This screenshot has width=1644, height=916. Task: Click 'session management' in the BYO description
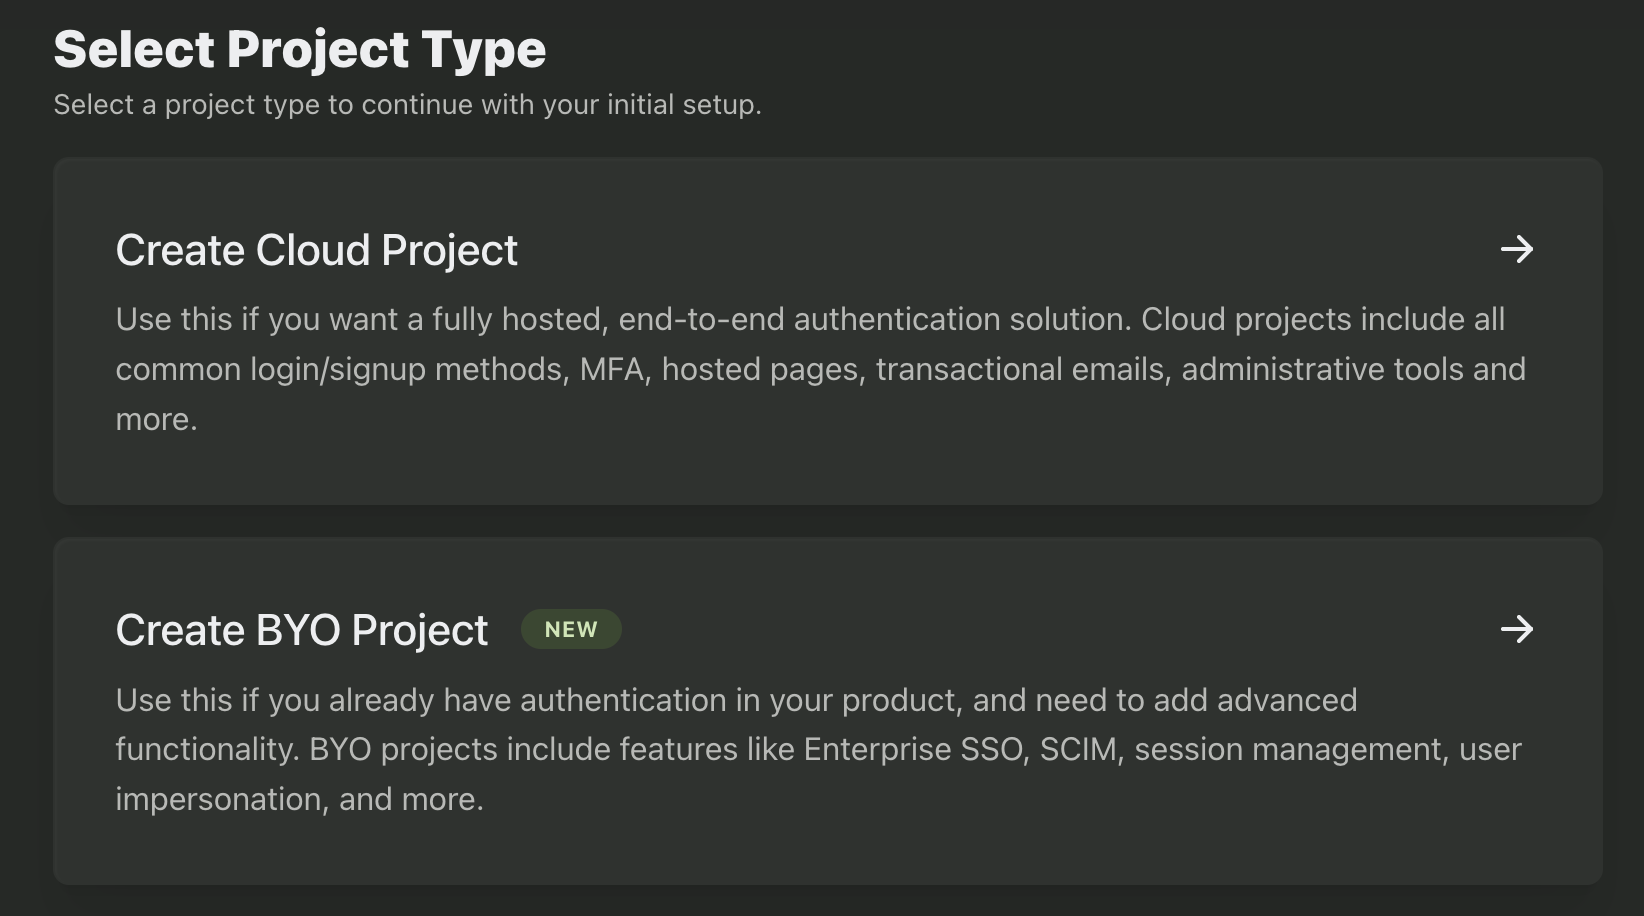pyautogui.click(x=1290, y=749)
